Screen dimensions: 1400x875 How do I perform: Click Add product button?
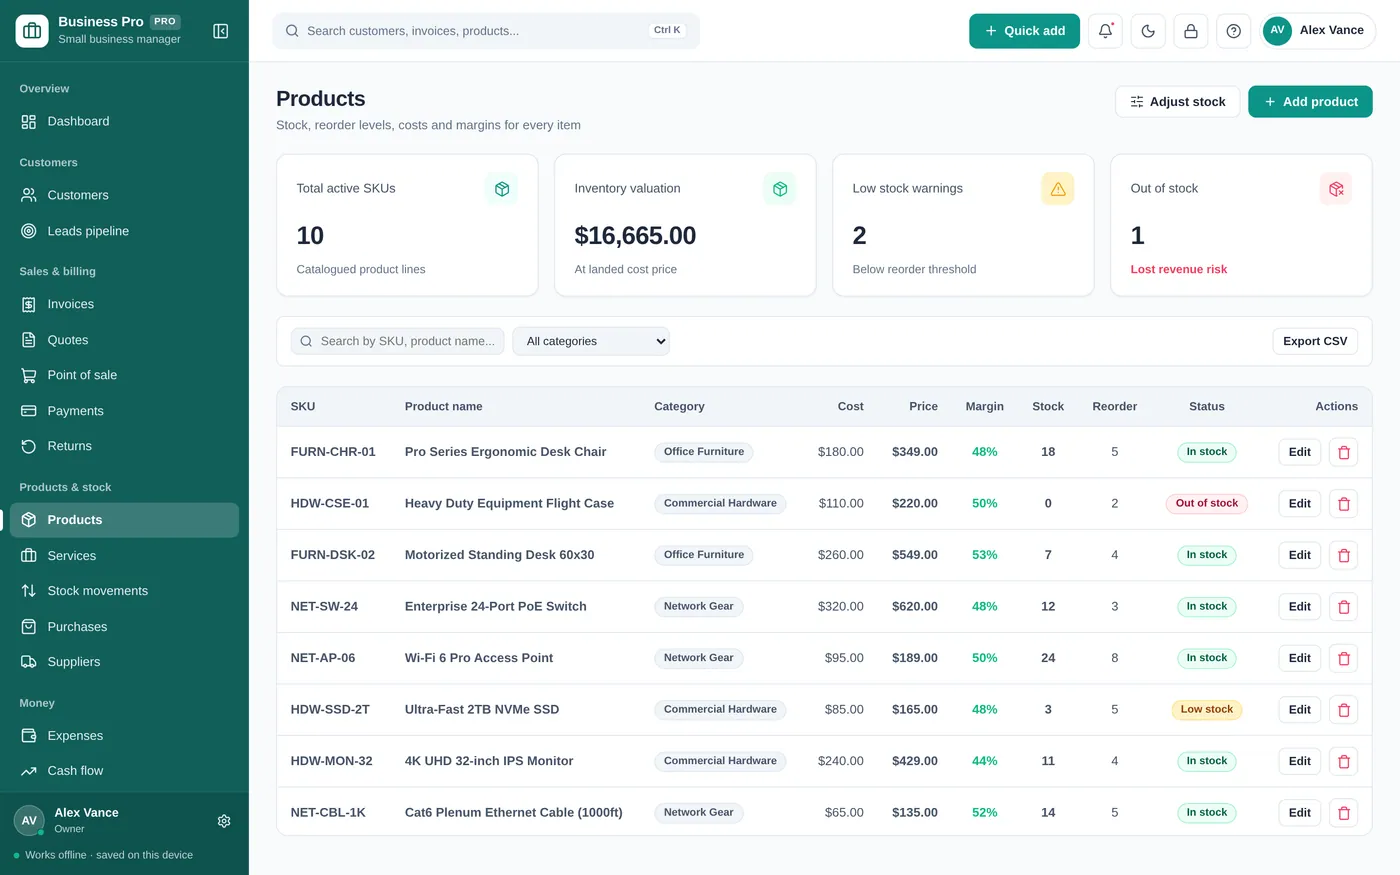pos(1310,102)
